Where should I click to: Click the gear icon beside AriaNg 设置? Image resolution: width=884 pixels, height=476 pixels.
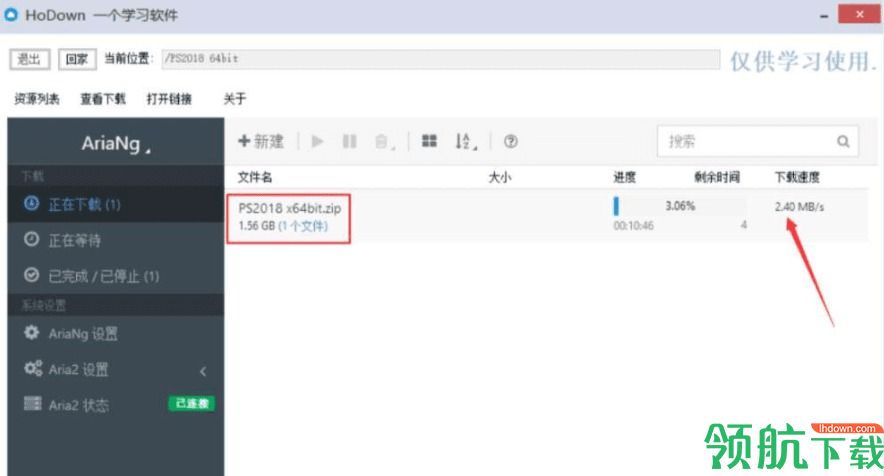[x=32, y=332]
